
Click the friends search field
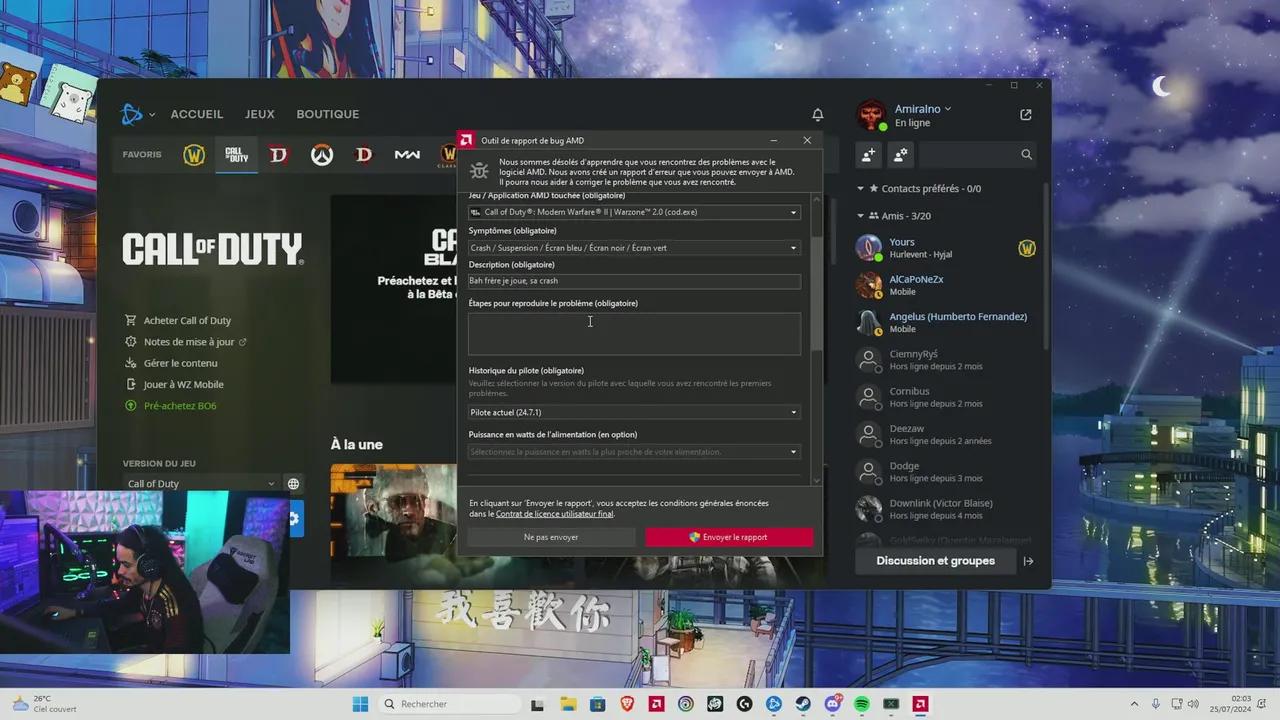point(978,155)
